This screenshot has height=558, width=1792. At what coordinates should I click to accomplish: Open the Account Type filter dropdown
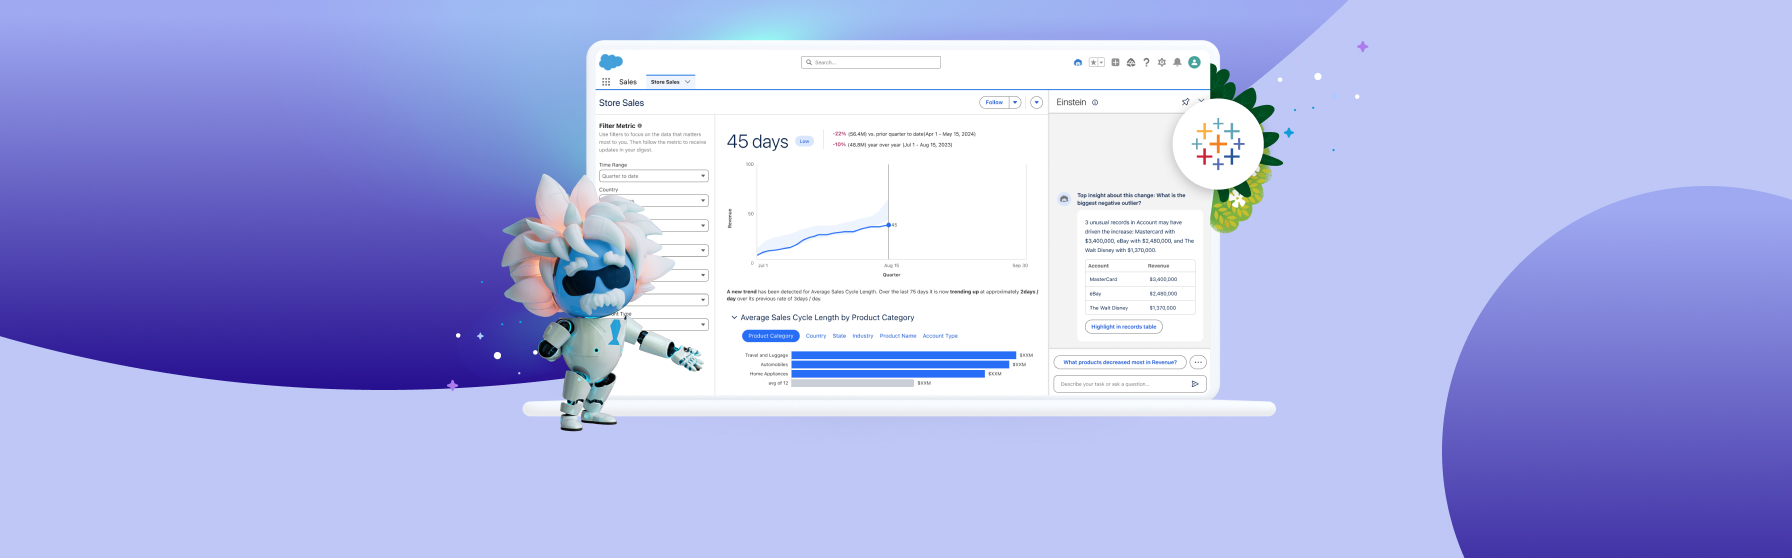(654, 324)
